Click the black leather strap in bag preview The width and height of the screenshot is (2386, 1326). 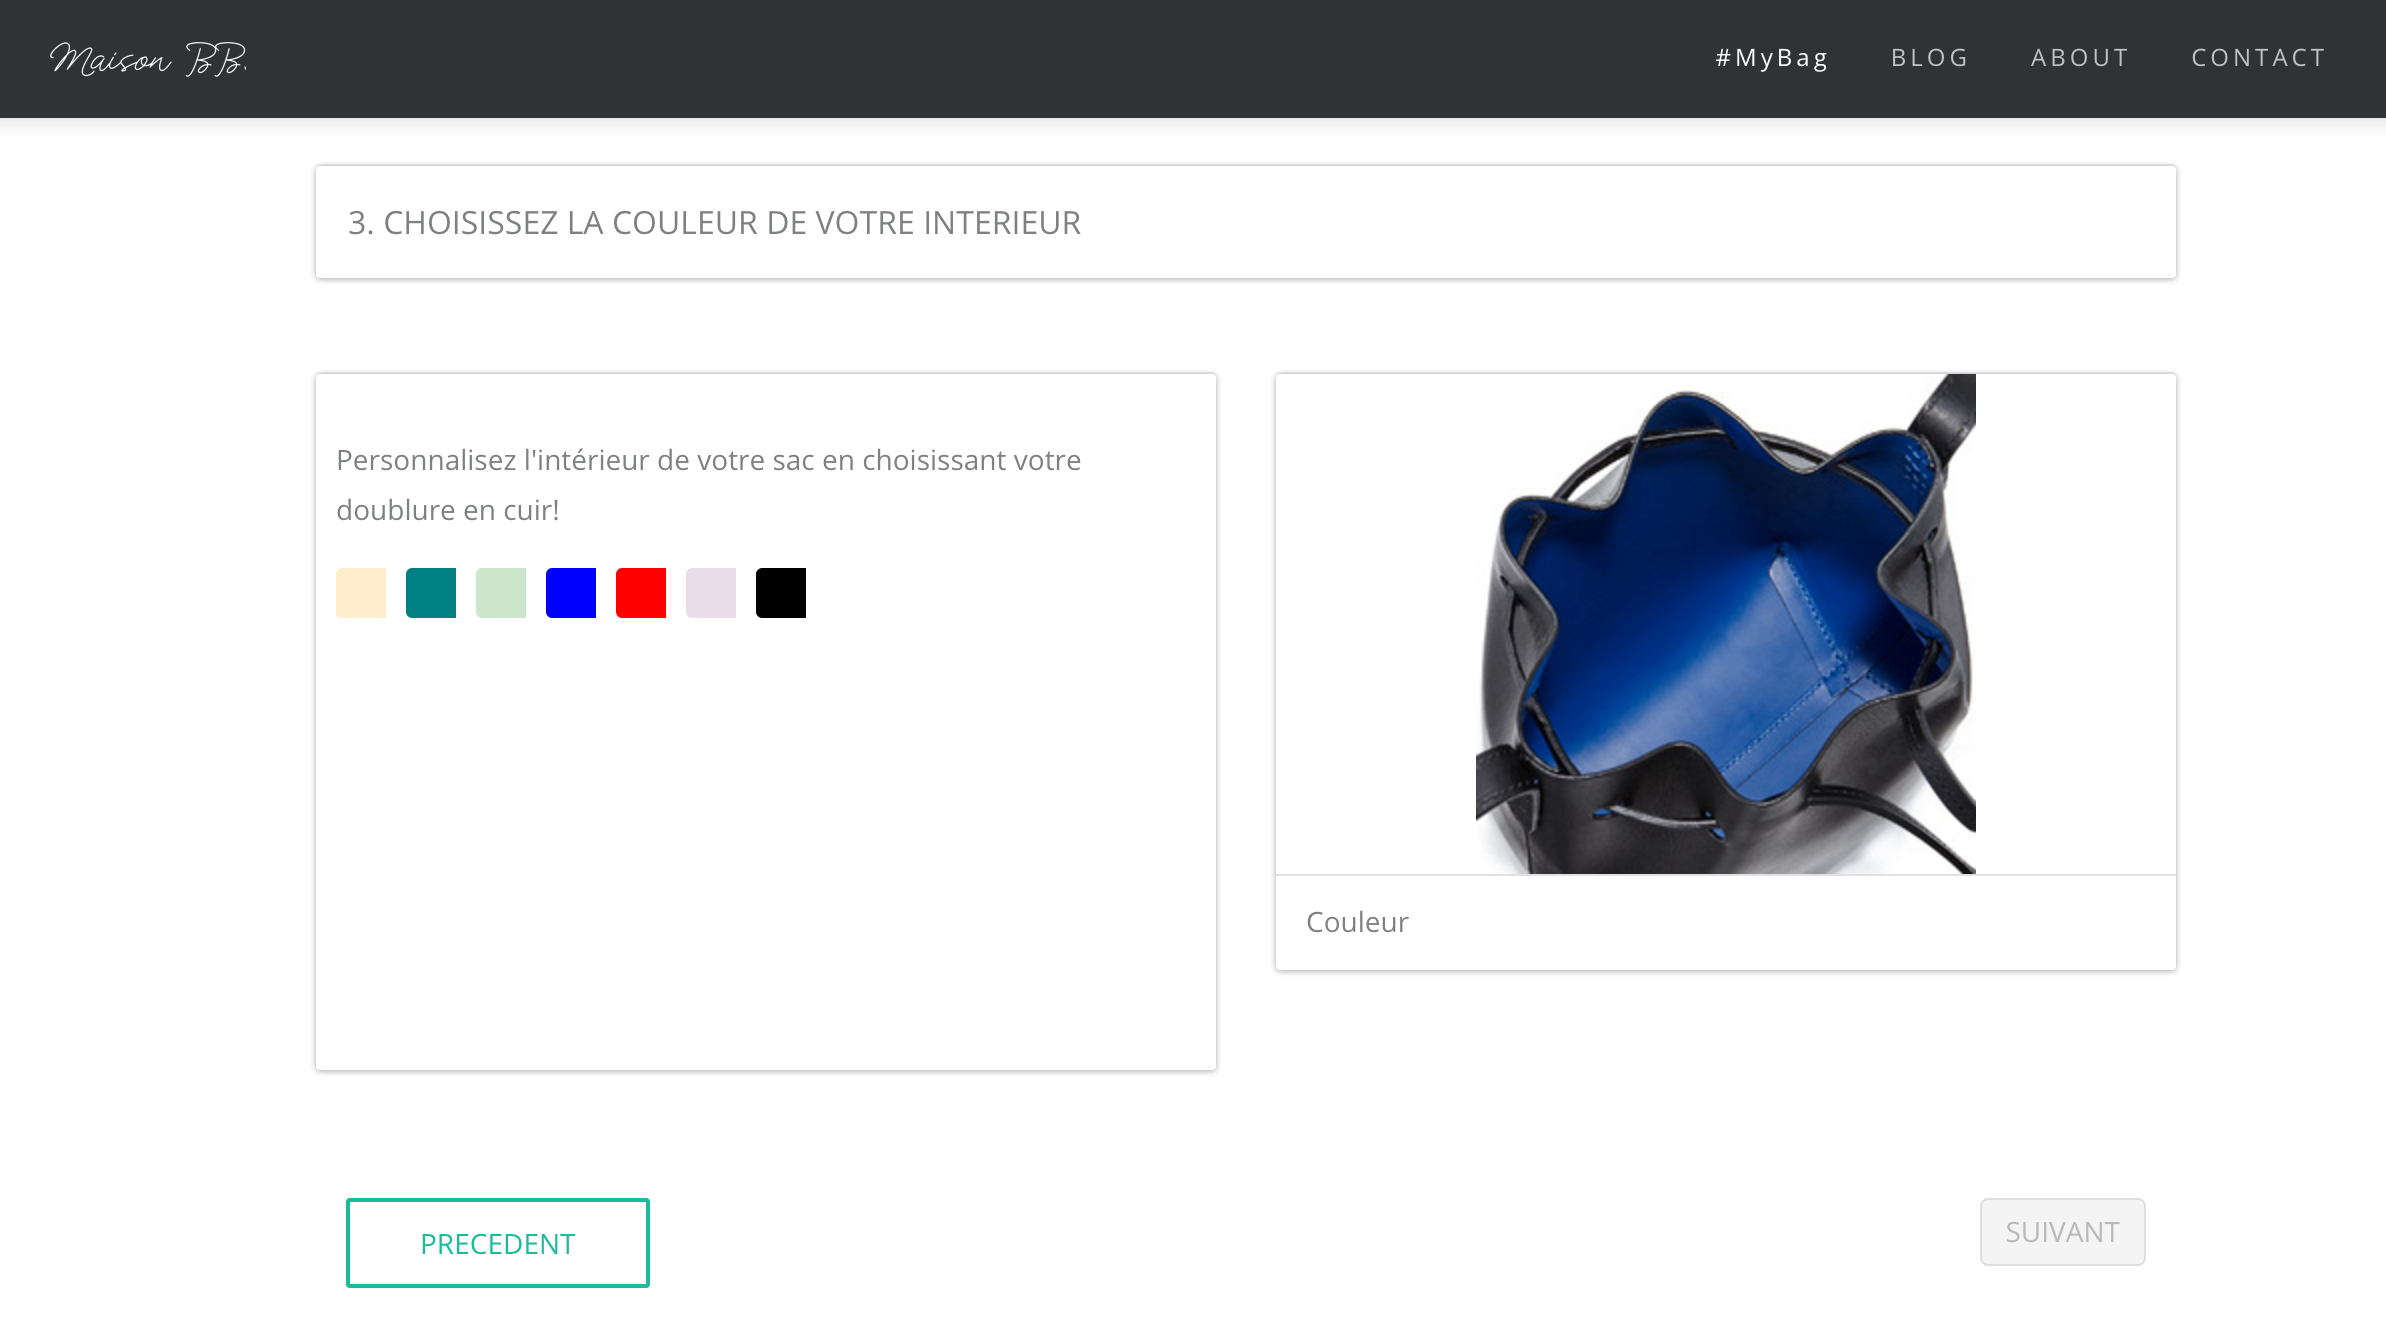1945,408
